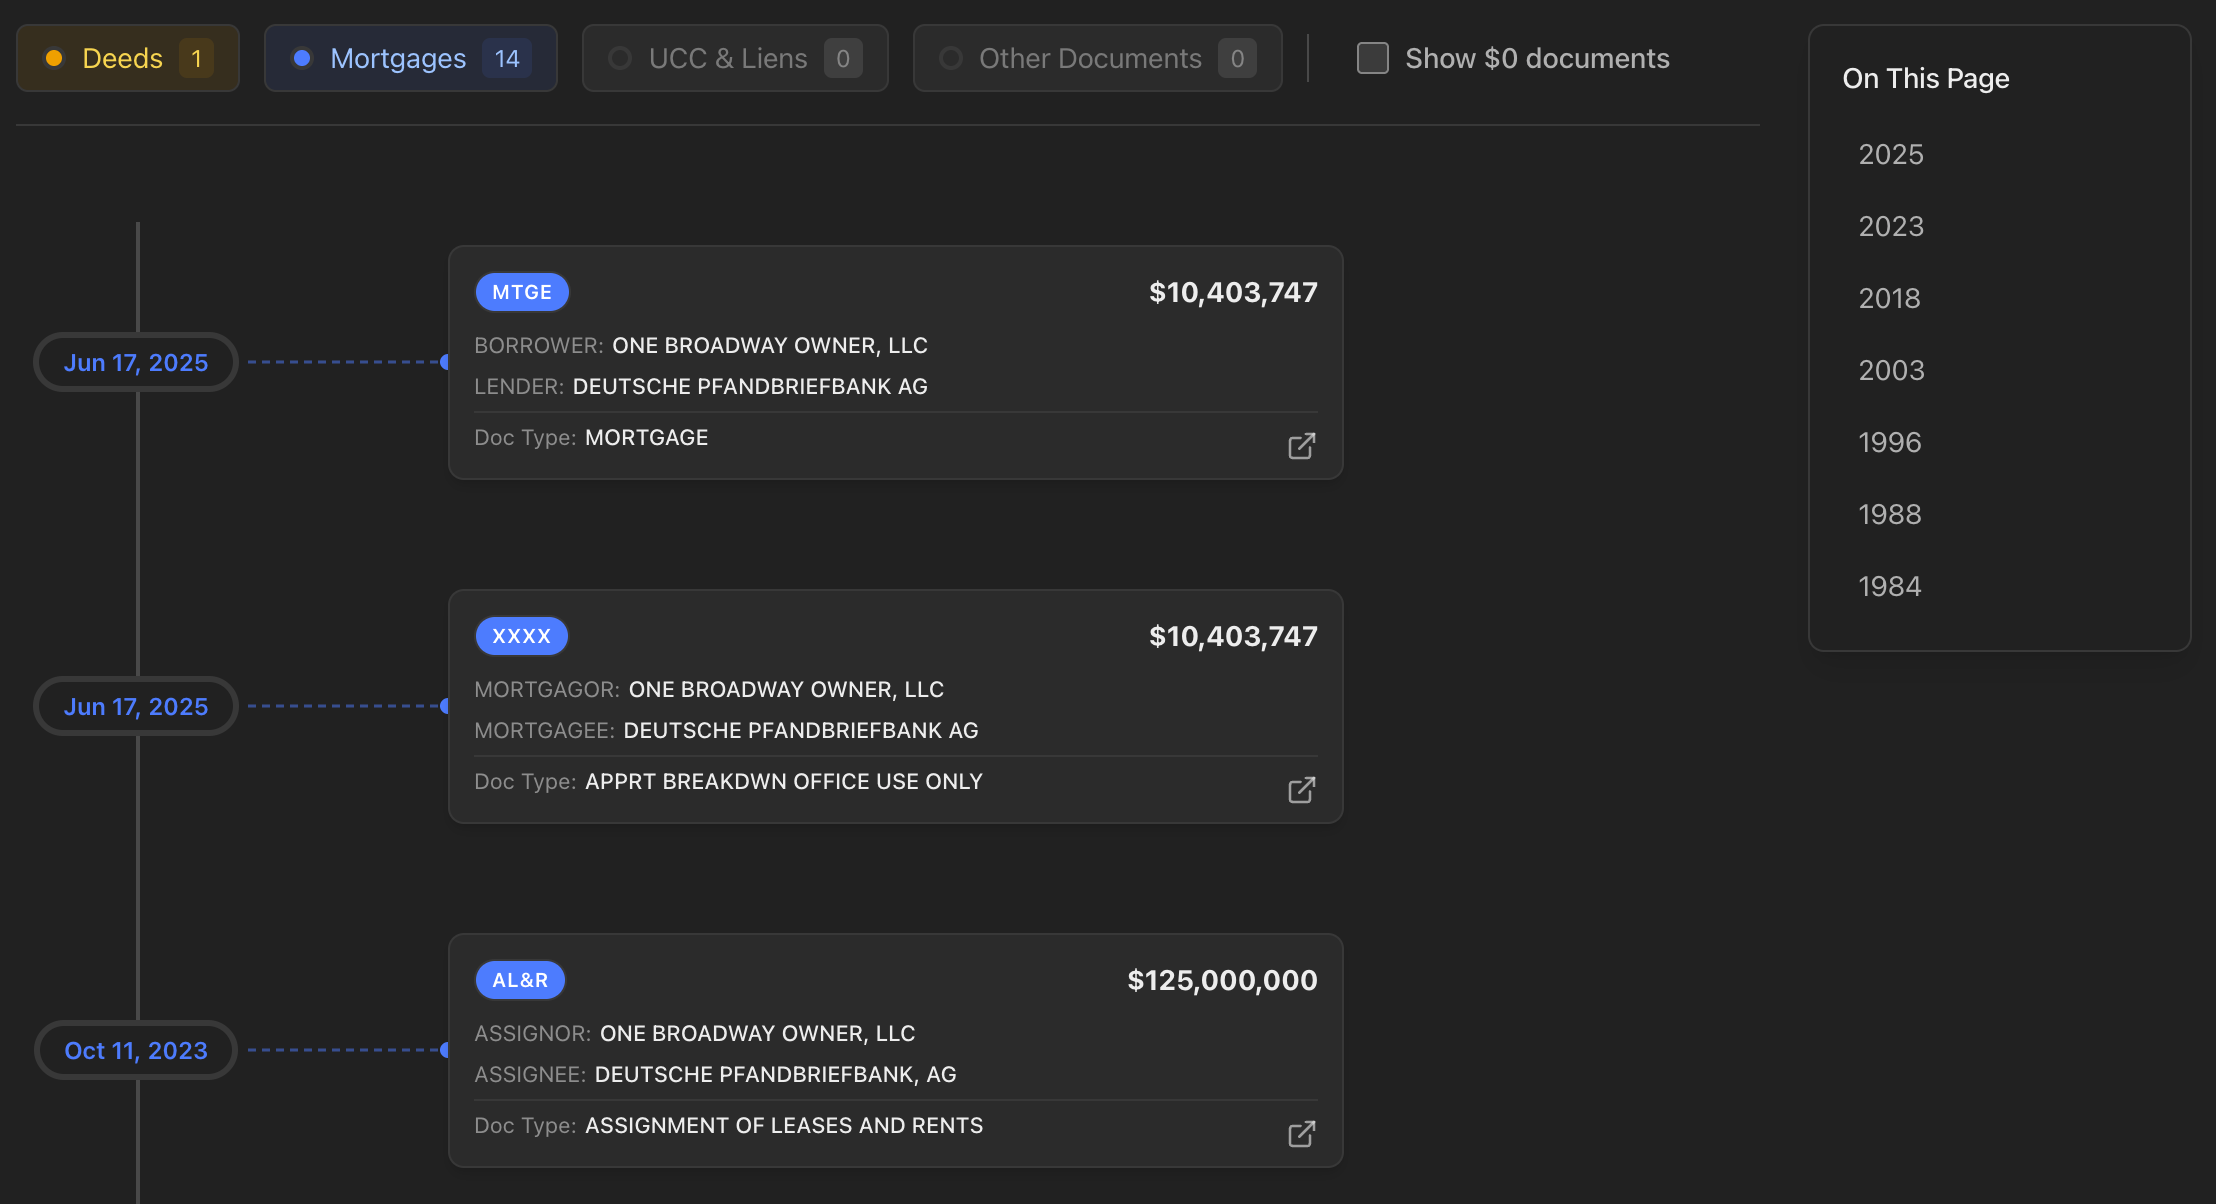Go to 1984 in page navigation

(1889, 586)
